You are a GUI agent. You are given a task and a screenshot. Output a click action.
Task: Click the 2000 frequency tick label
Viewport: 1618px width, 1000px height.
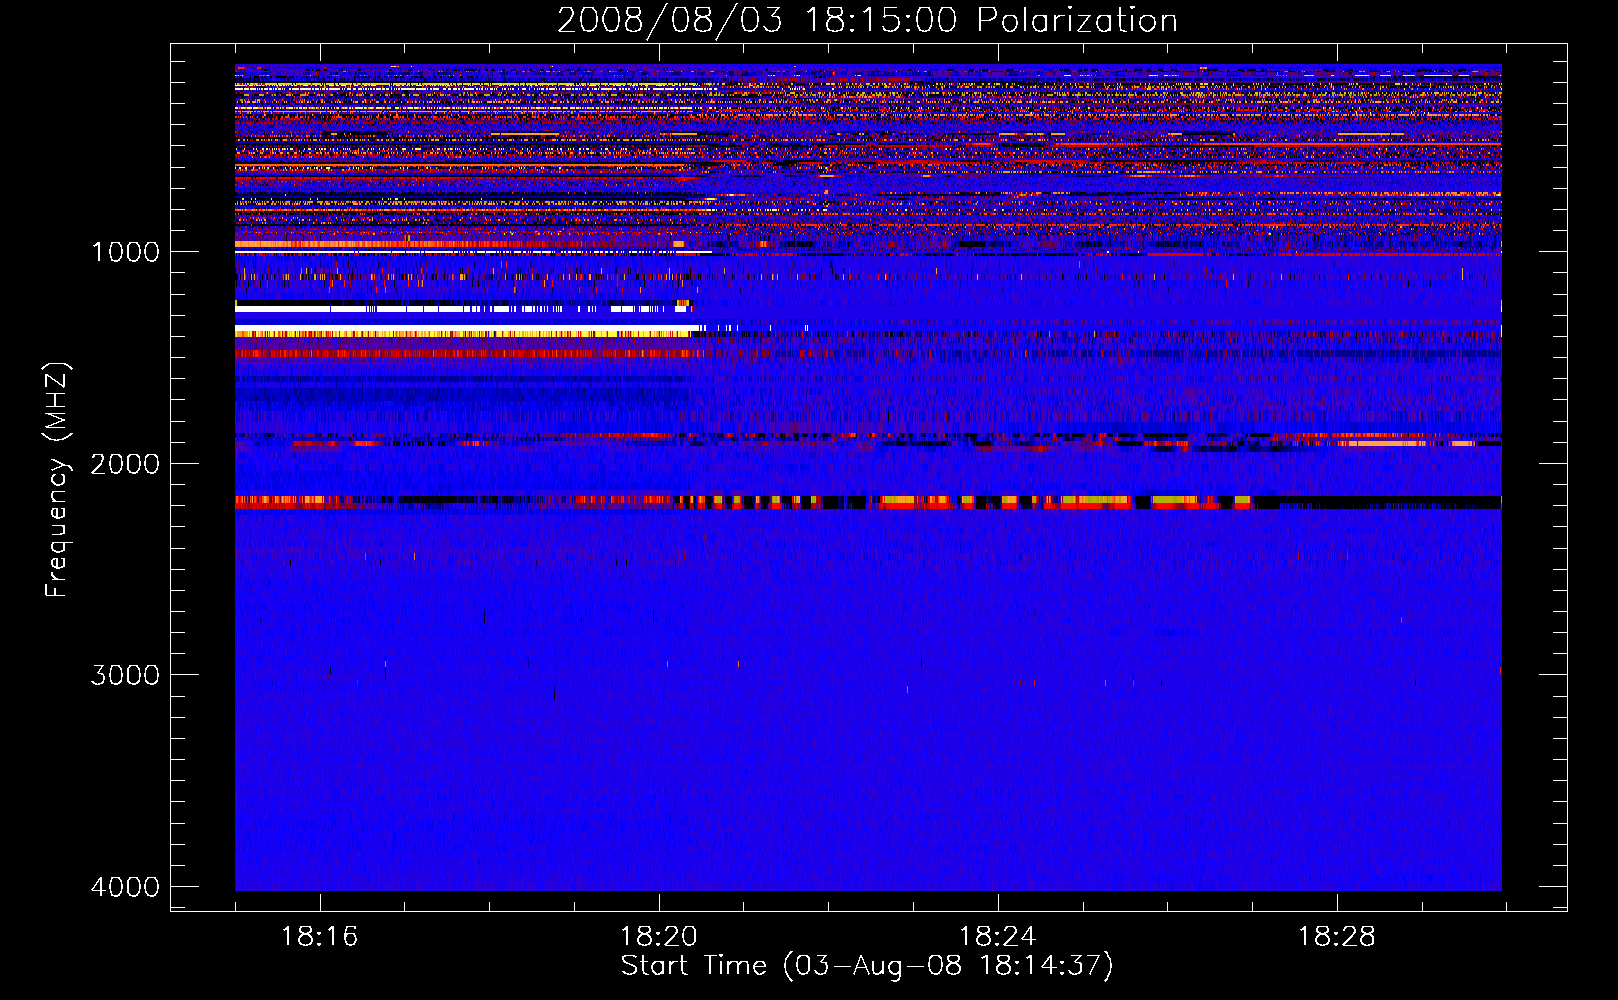(125, 464)
